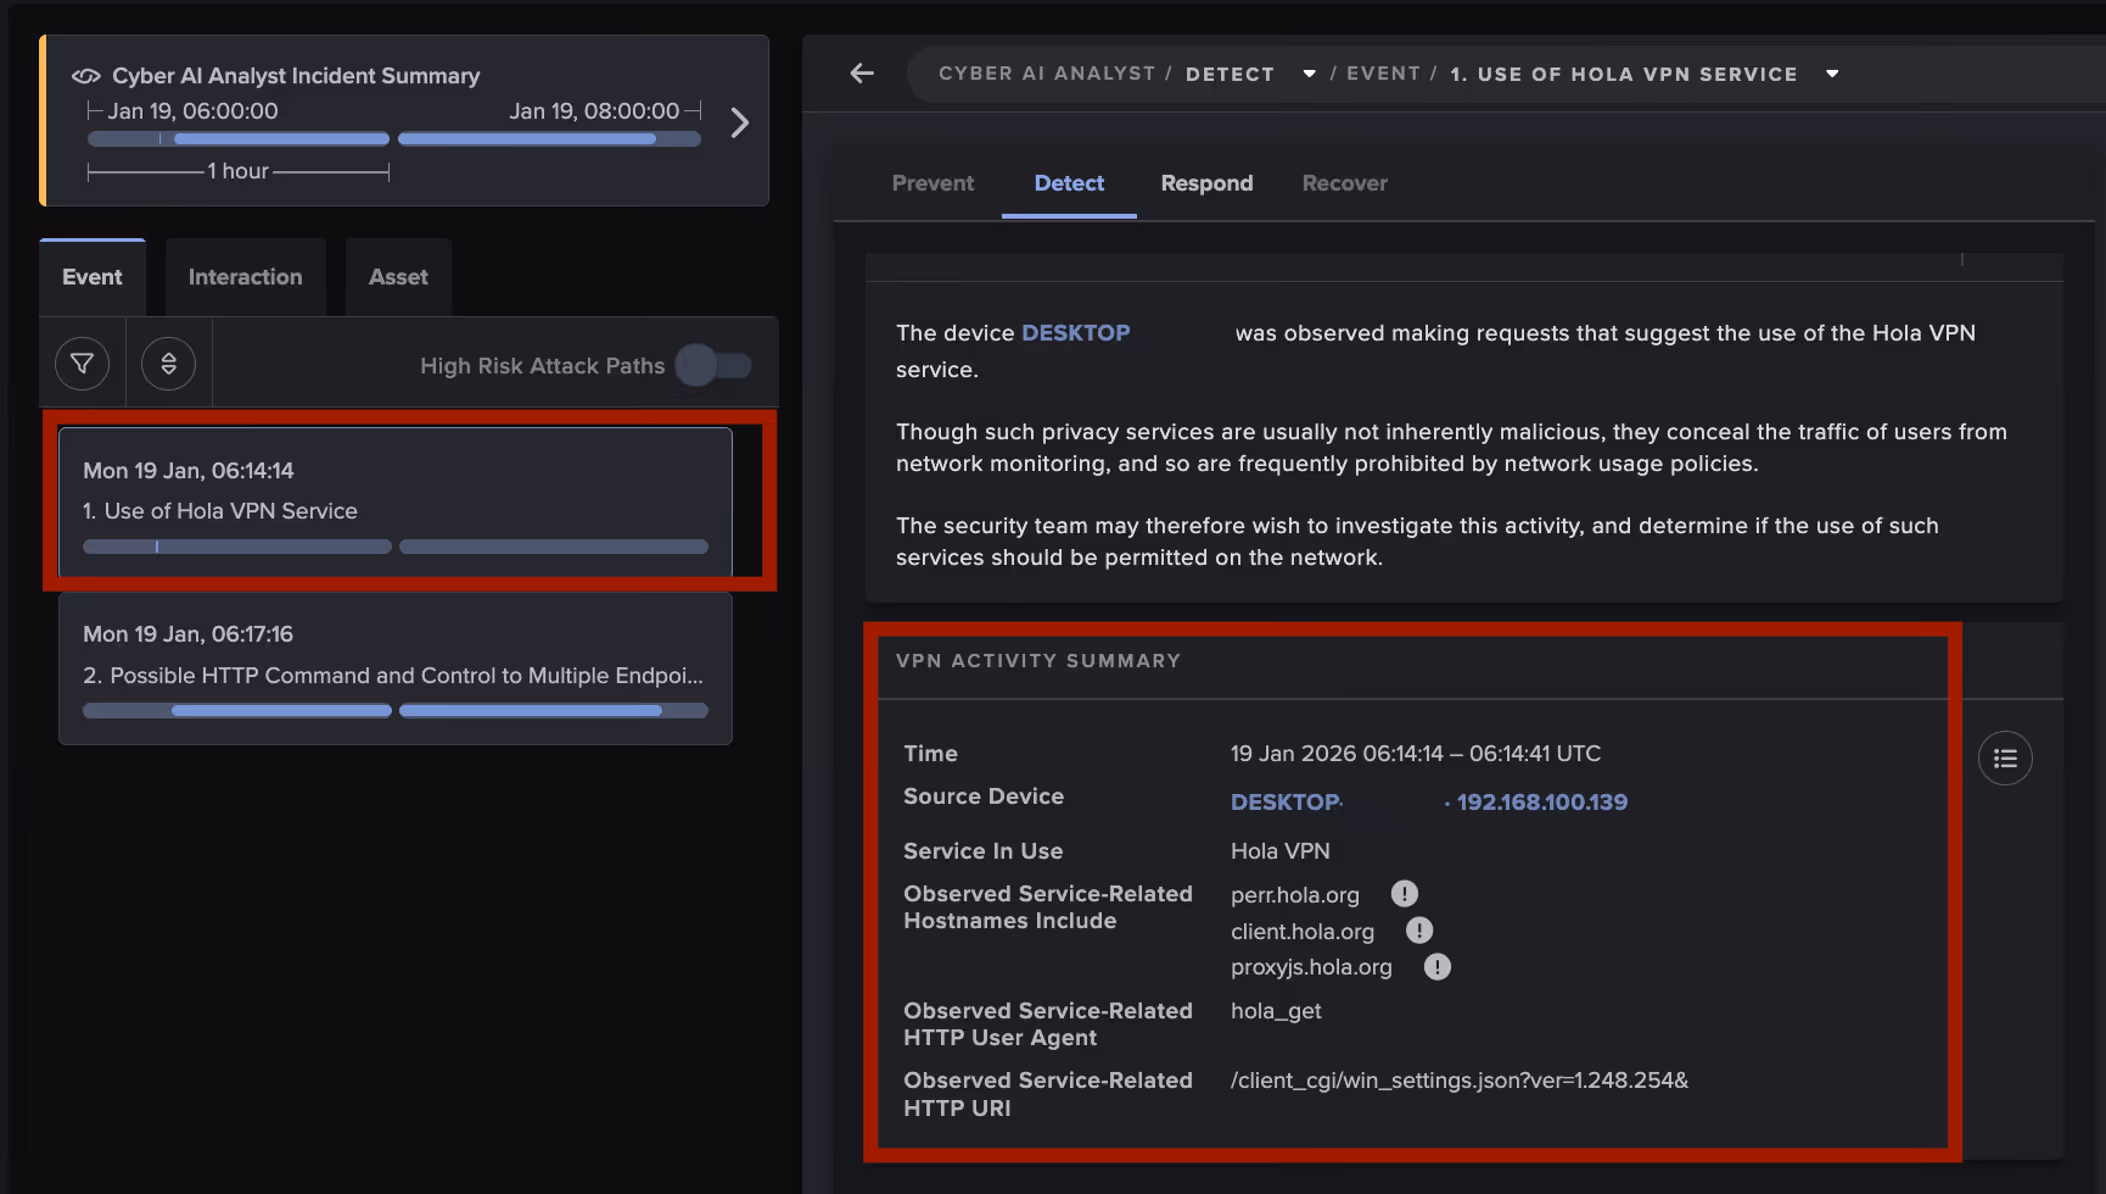2106x1194 pixels.
Task: Click the 1 hour scale indicator
Action: (238, 172)
